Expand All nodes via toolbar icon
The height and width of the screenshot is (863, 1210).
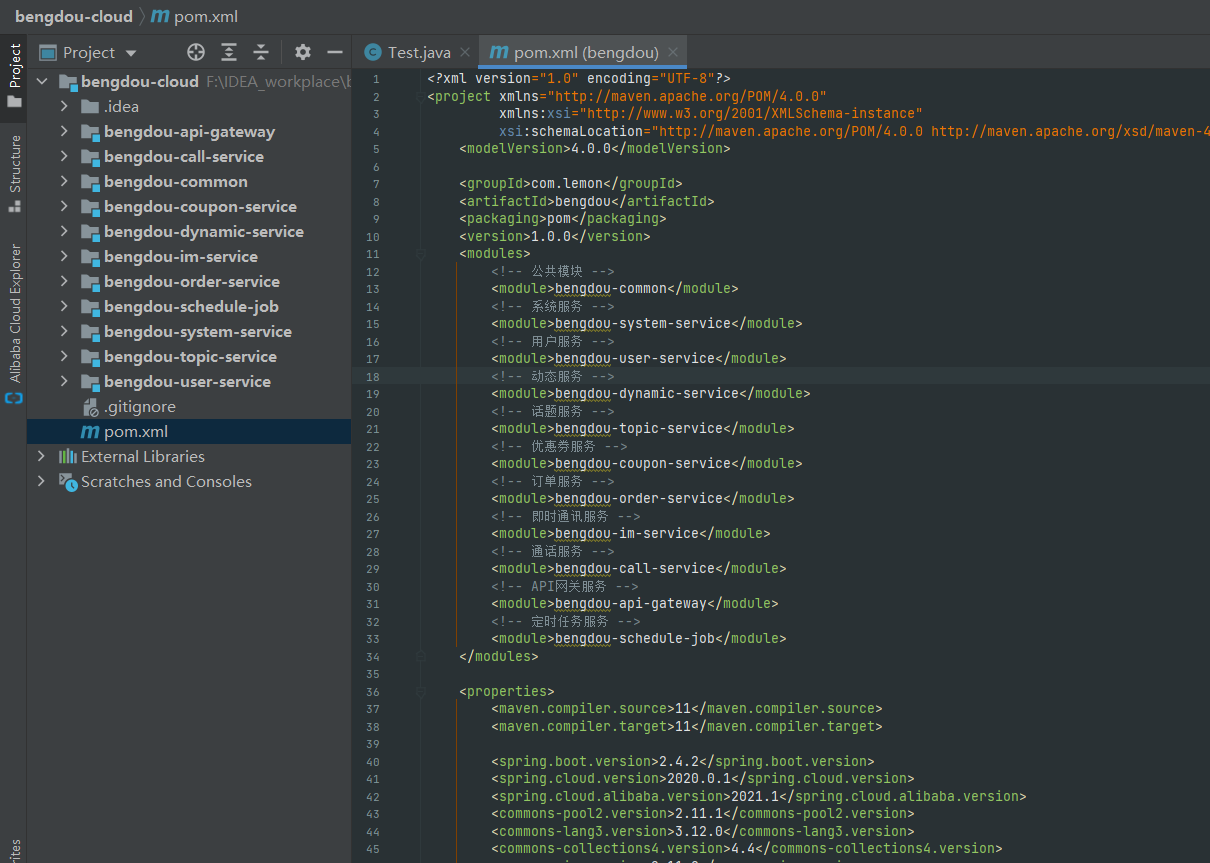pos(229,51)
